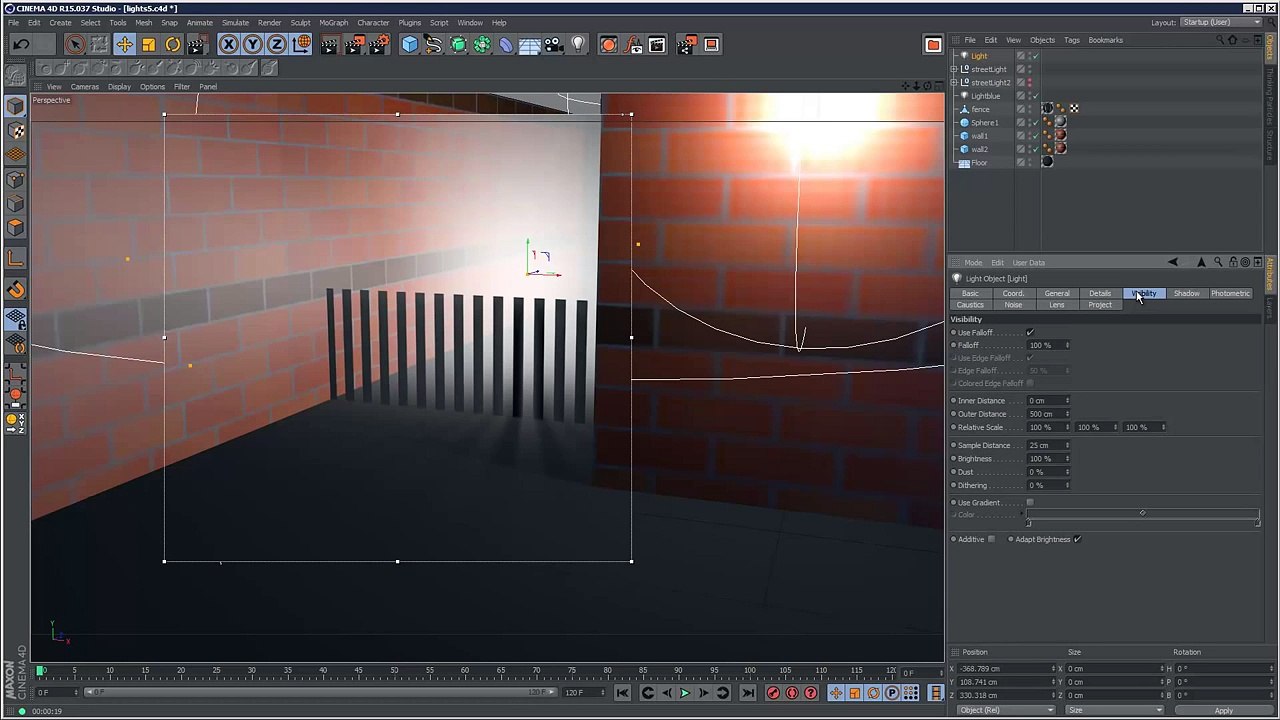Click the Apply button
Viewport: 1280px width, 720px height.
(1223, 710)
